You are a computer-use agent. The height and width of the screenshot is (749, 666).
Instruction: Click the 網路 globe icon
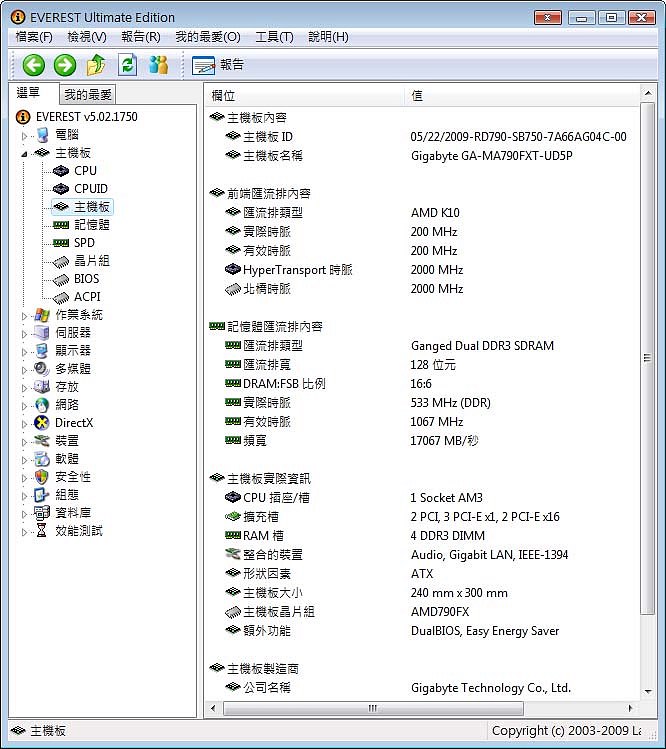42,405
